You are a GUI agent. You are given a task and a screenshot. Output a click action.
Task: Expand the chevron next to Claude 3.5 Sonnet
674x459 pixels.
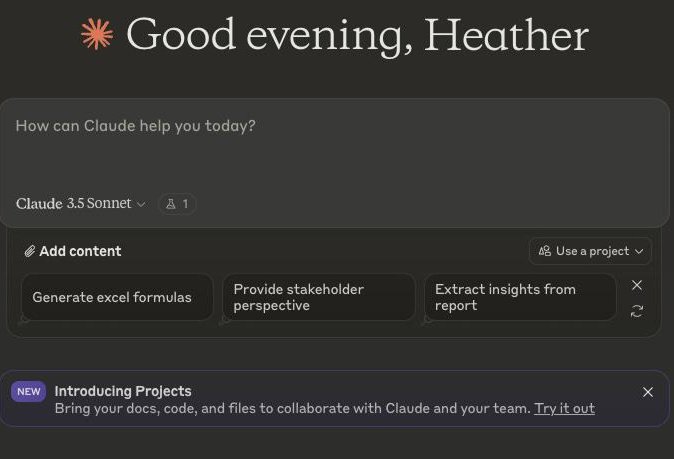pos(141,204)
